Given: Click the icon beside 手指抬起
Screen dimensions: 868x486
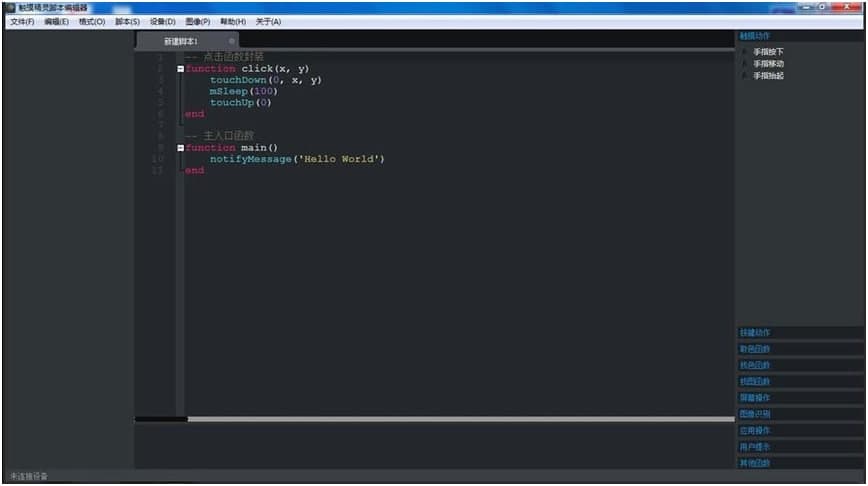Looking at the screenshot, I should (x=745, y=76).
